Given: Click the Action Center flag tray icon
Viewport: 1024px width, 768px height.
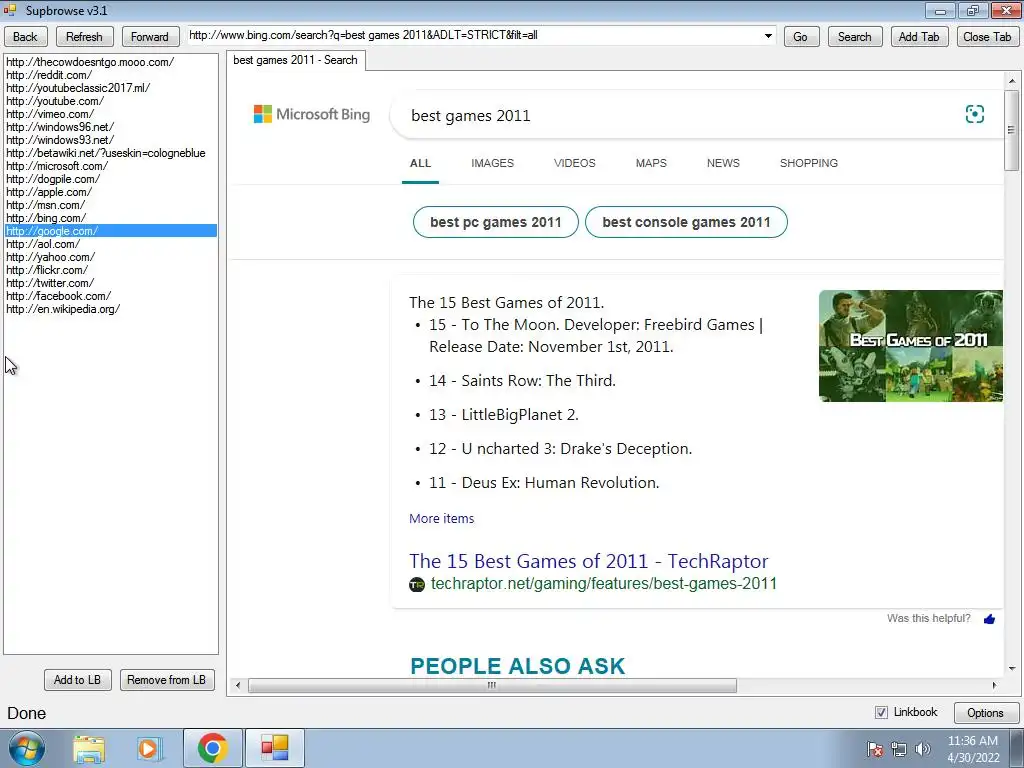Looking at the screenshot, I should (875, 749).
